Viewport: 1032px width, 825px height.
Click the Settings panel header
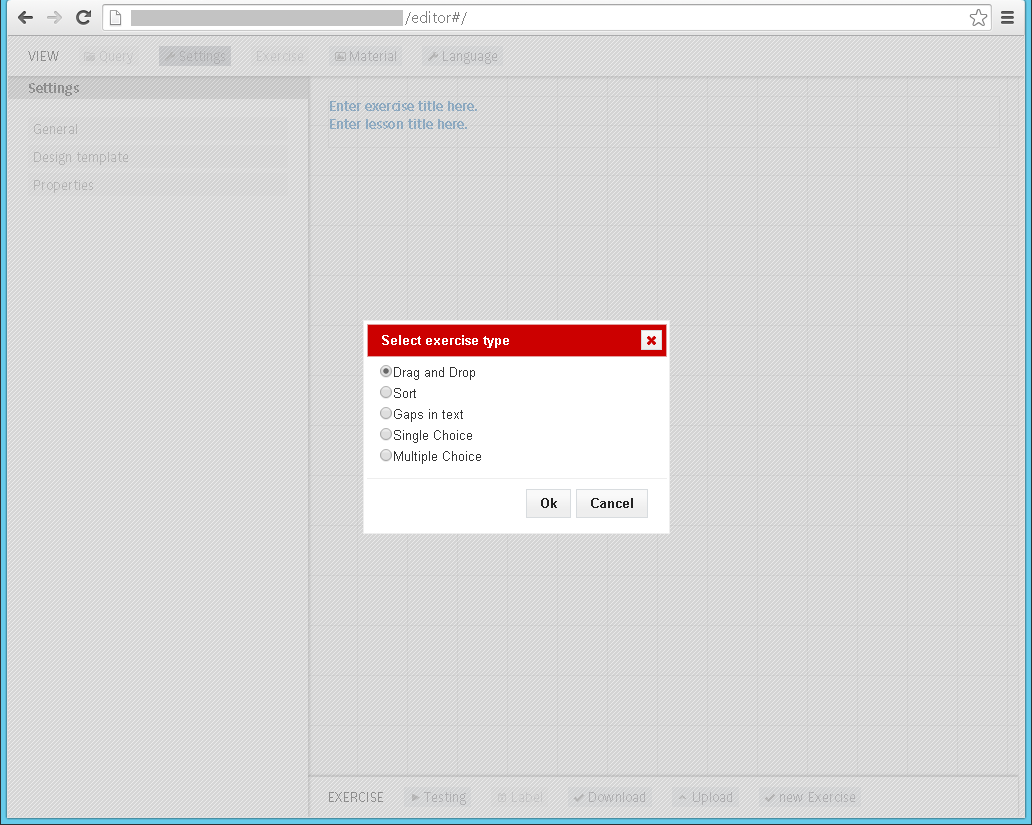158,88
